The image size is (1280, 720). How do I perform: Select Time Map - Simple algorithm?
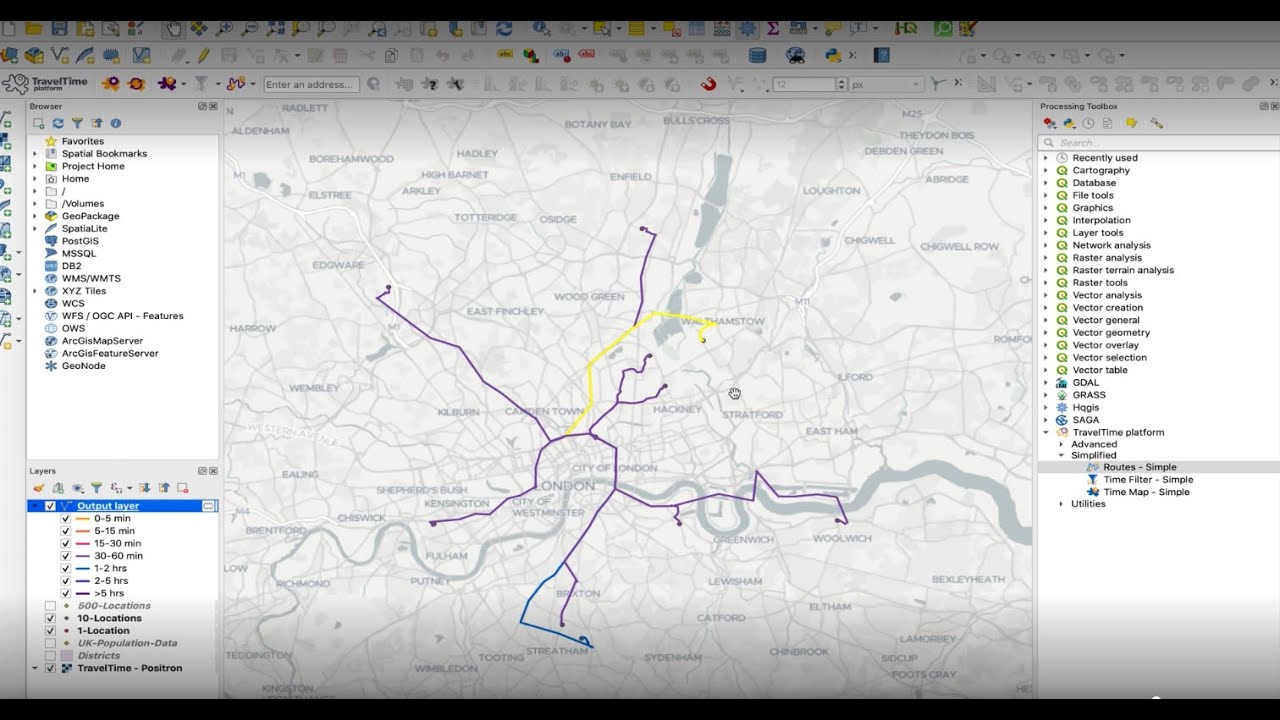click(1146, 492)
